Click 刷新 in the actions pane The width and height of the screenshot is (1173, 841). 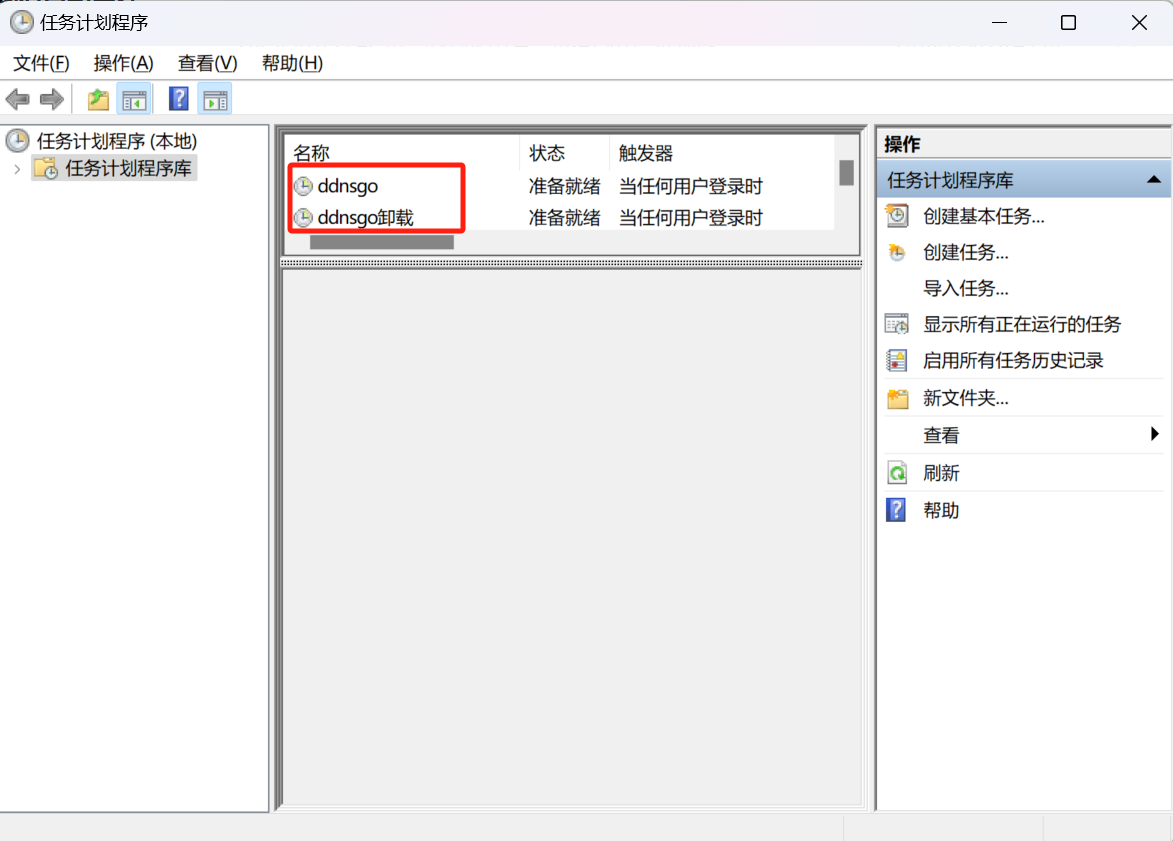tap(940, 473)
